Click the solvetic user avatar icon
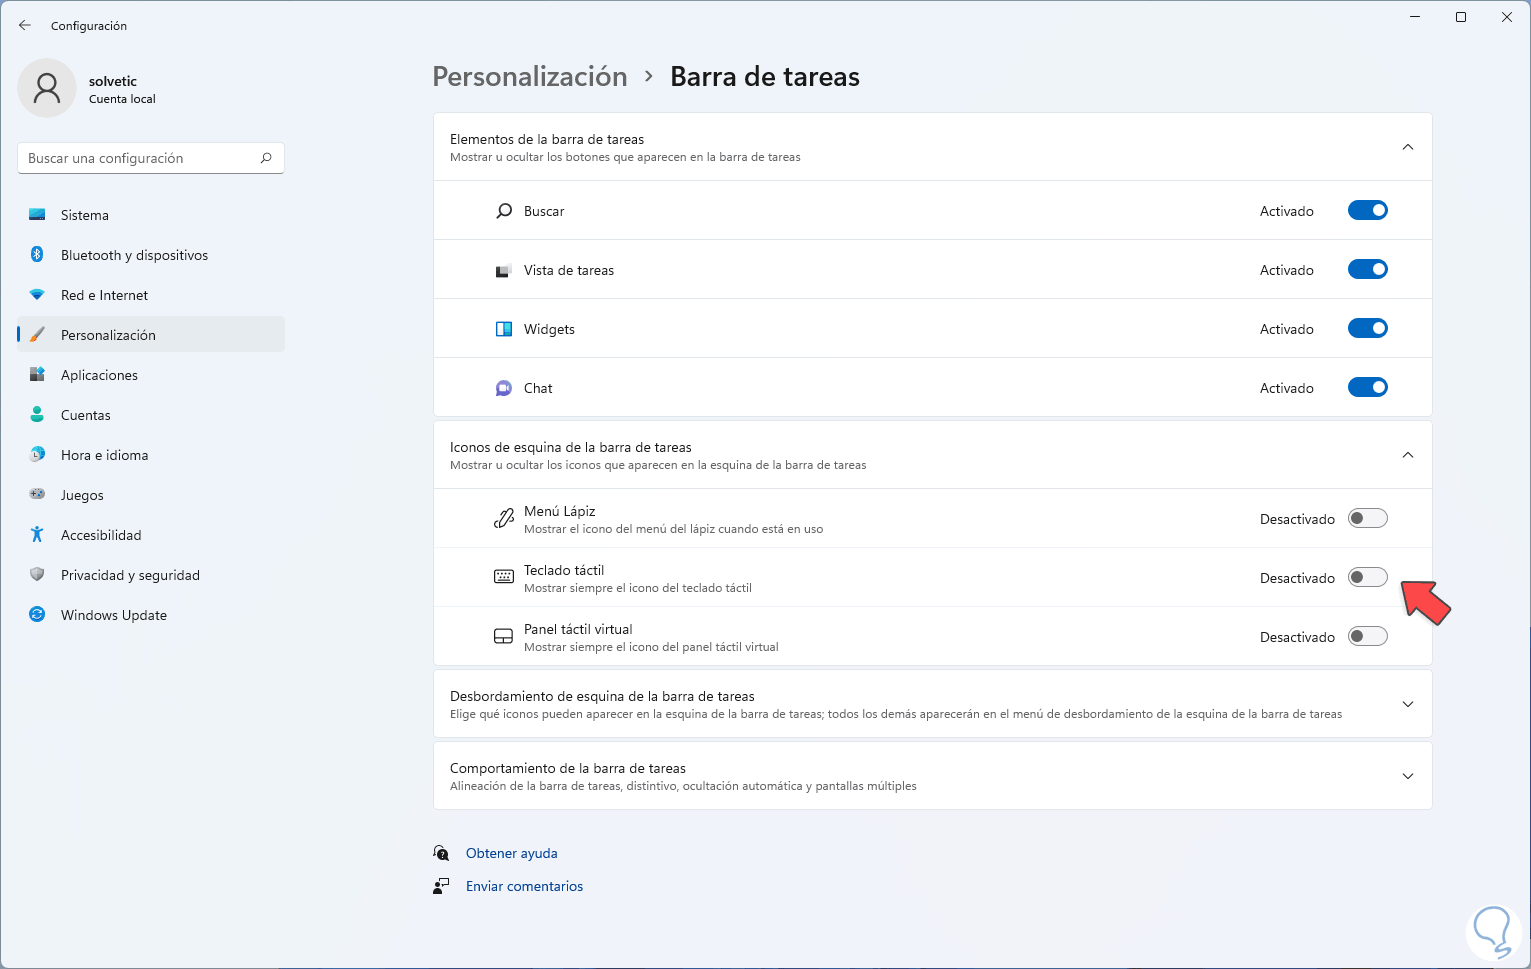Image resolution: width=1531 pixels, height=969 pixels. click(x=47, y=88)
